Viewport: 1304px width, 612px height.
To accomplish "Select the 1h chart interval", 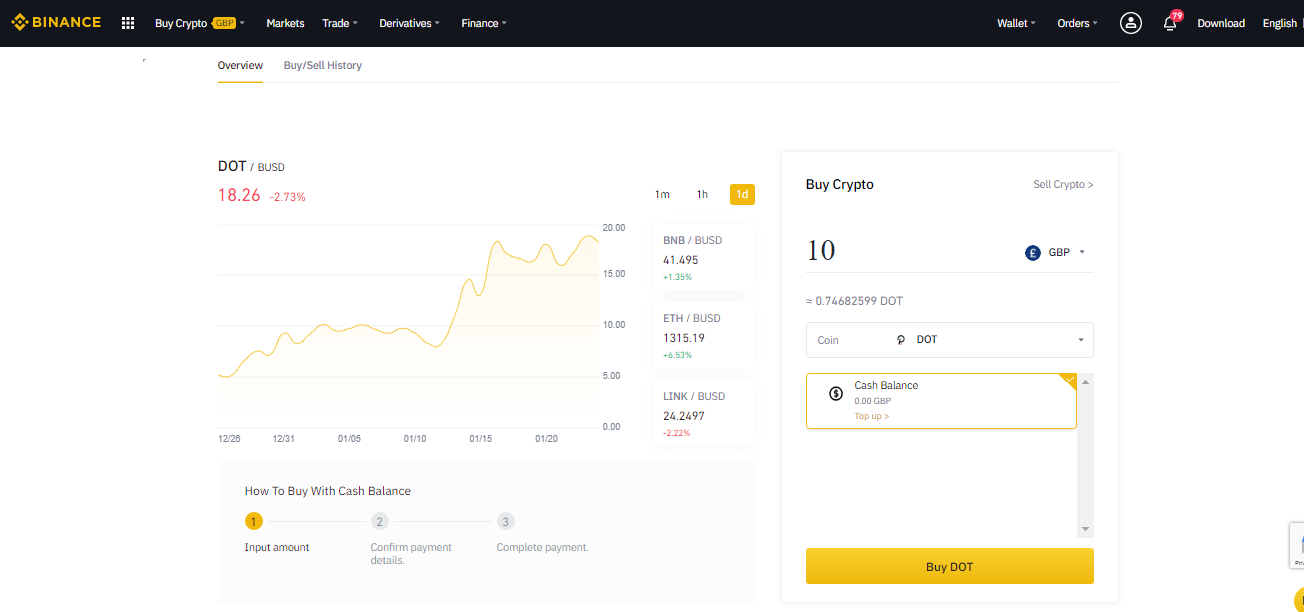I will tap(702, 194).
